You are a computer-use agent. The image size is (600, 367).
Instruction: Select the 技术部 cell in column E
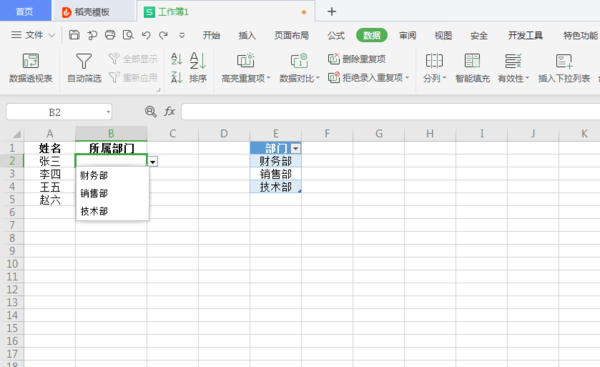276,187
